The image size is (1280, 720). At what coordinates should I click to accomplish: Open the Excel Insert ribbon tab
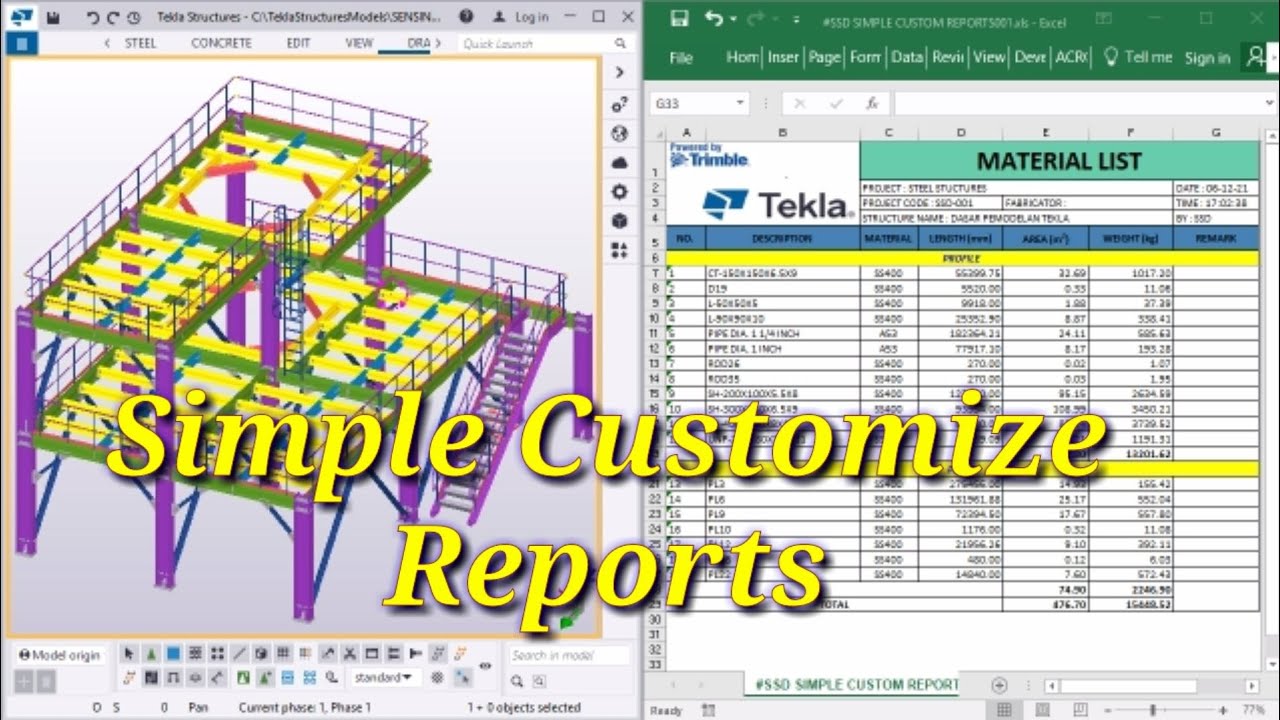click(x=783, y=57)
